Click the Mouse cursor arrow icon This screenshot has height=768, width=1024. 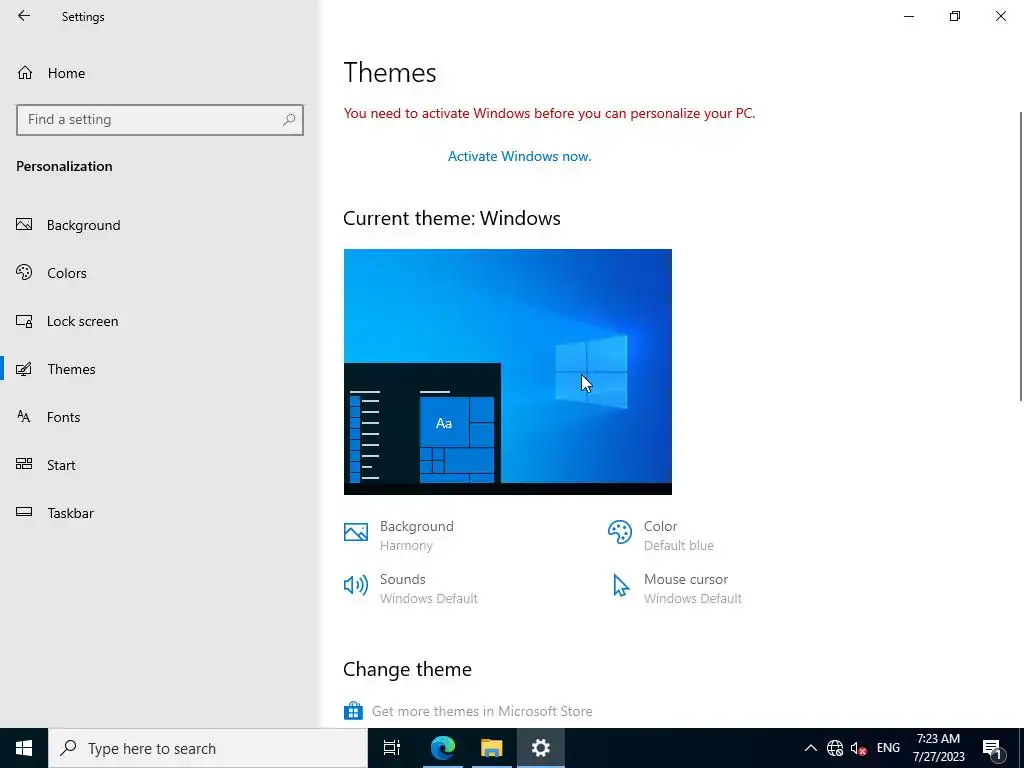tap(620, 585)
